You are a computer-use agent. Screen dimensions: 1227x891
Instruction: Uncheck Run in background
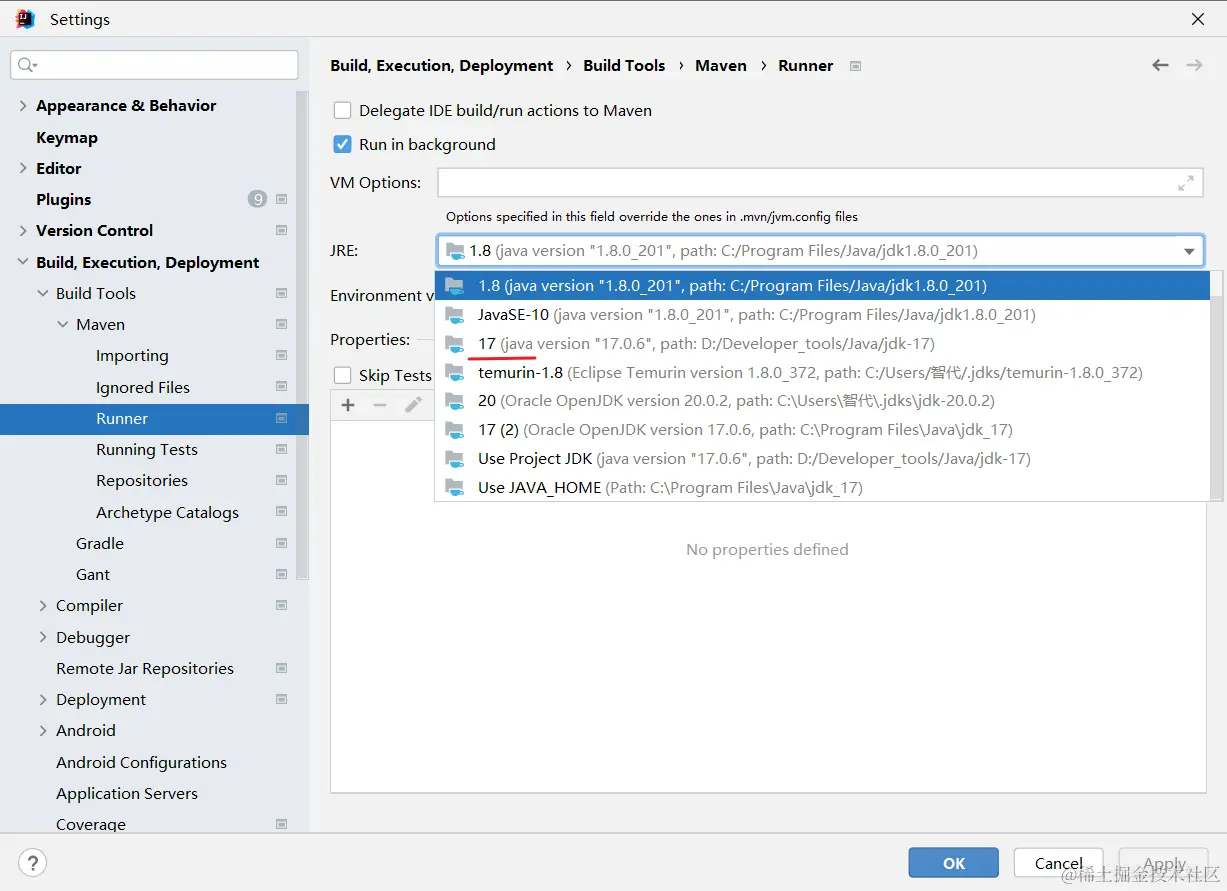point(342,144)
